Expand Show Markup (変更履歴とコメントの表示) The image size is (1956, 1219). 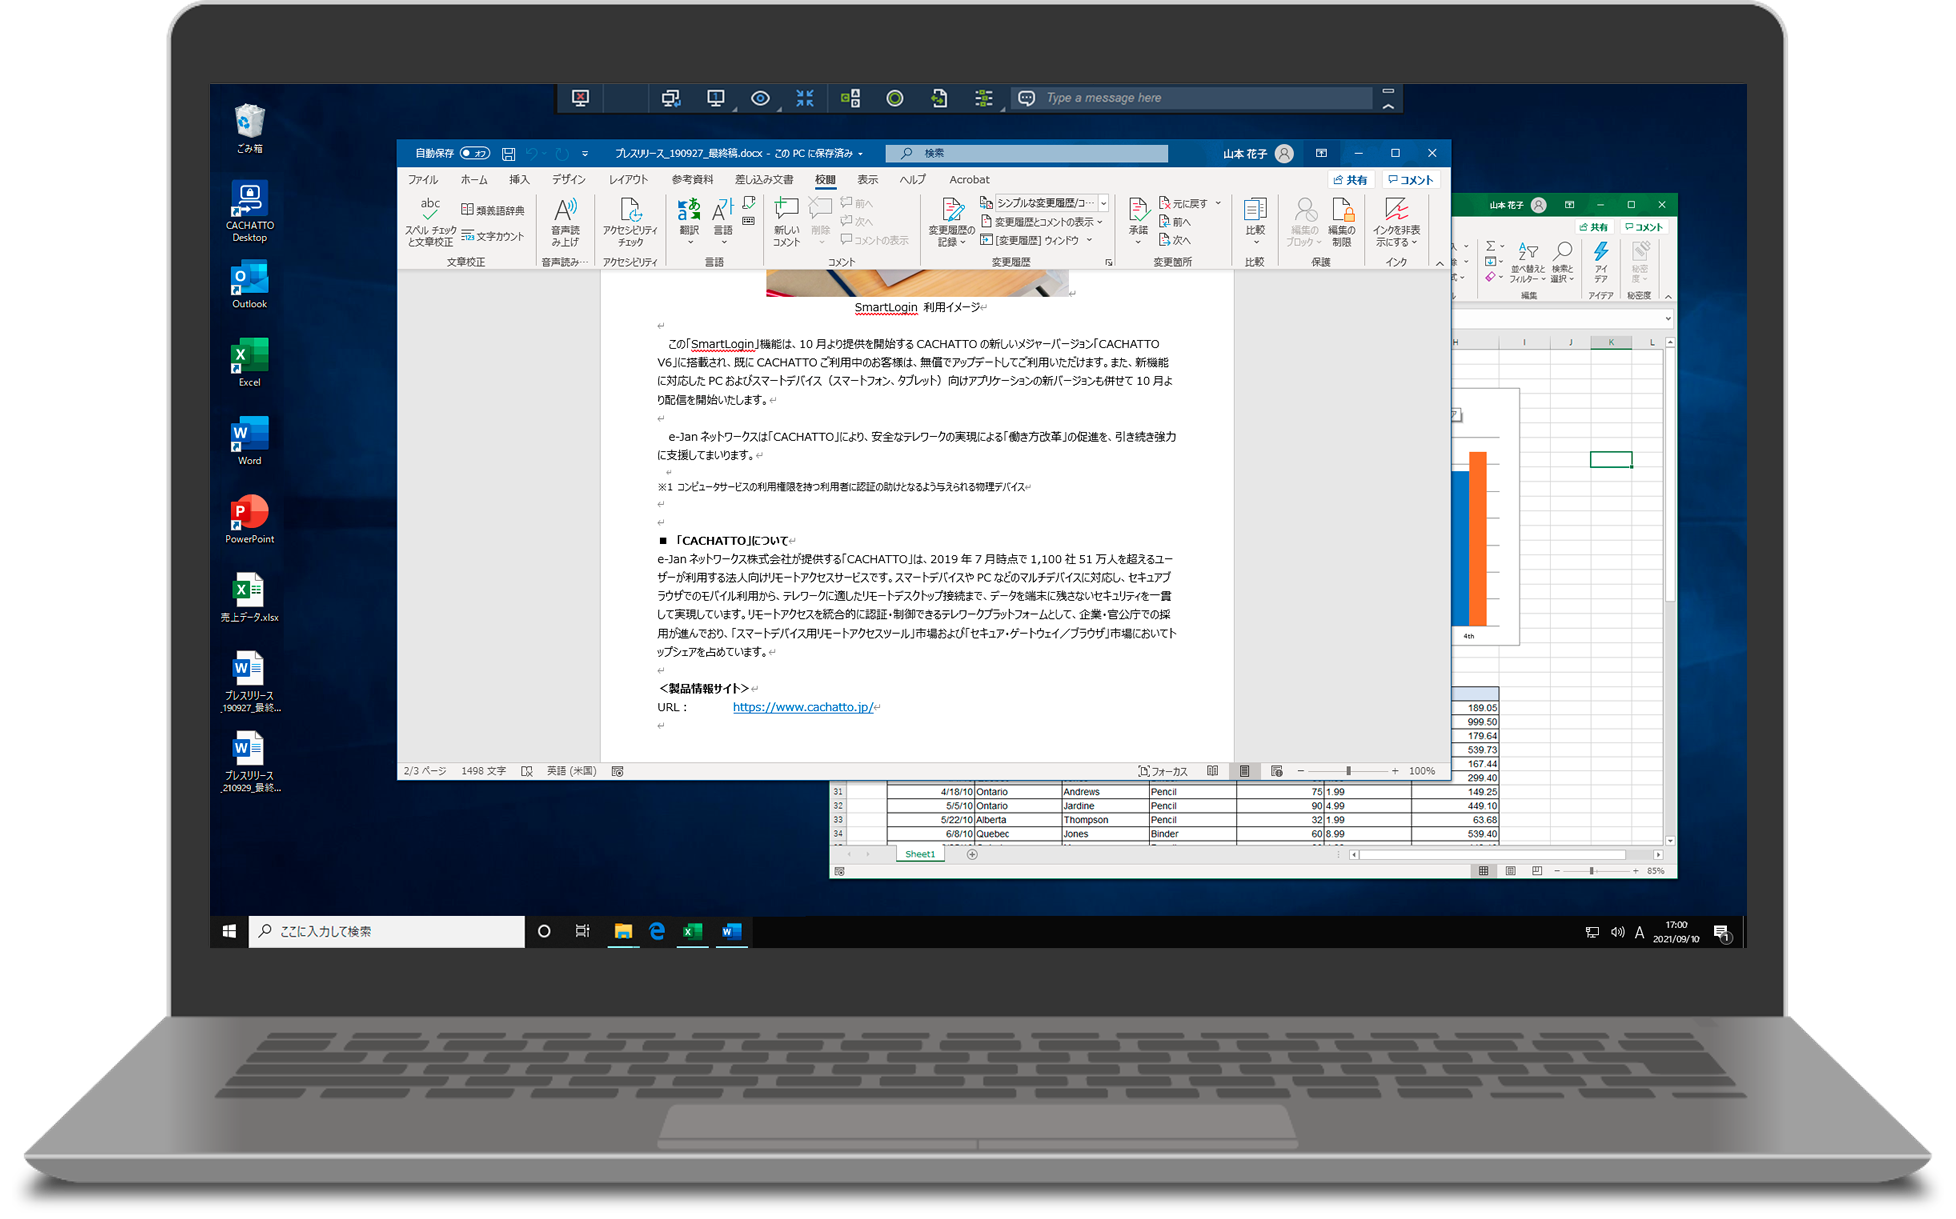[x=1042, y=222]
